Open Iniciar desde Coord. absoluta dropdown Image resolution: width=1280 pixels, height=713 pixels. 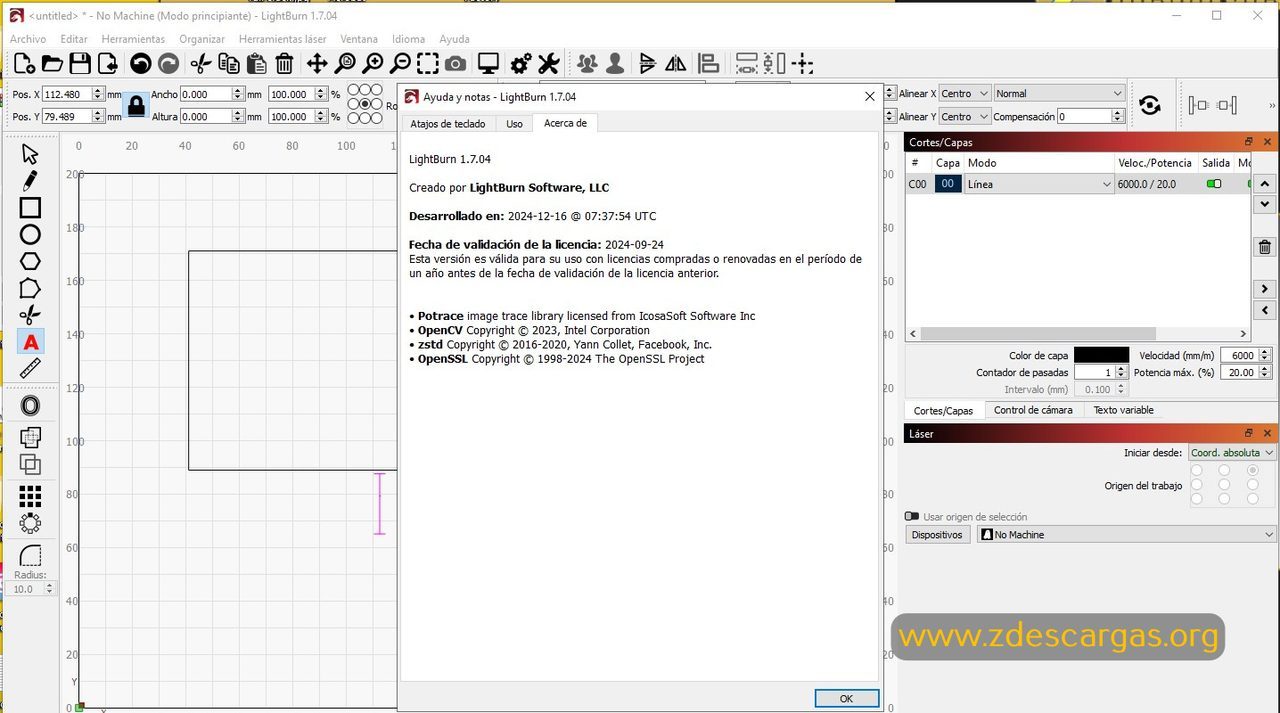pyautogui.click(x=1232, y=453)
